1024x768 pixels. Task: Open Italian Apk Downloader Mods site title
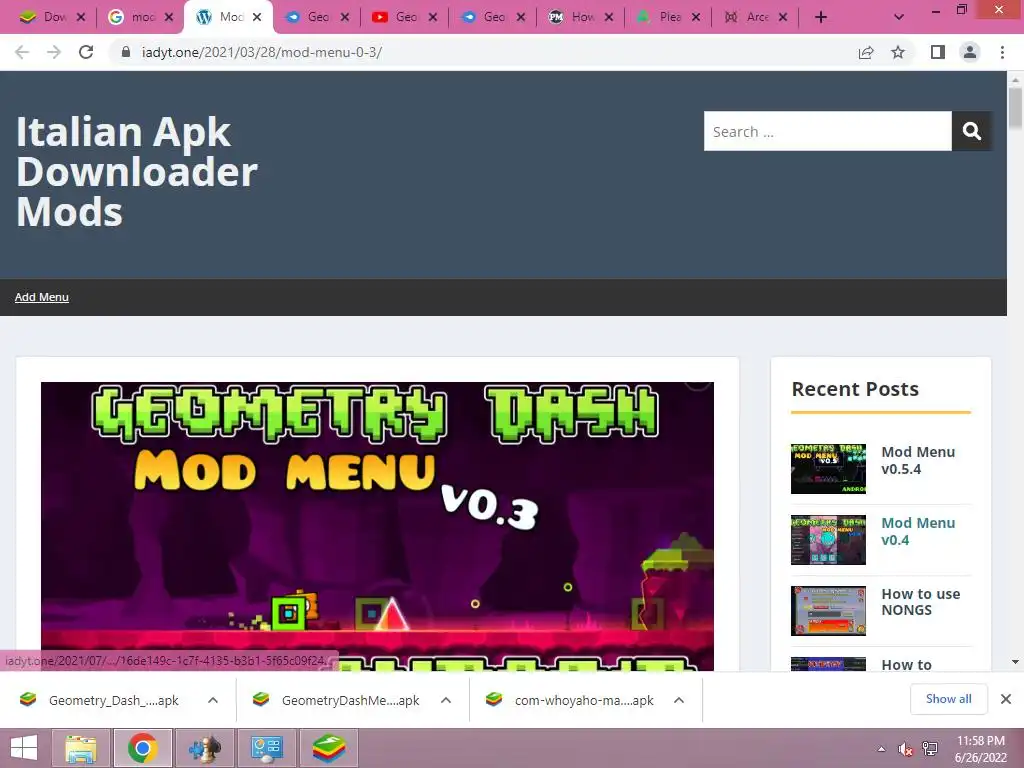136,172
